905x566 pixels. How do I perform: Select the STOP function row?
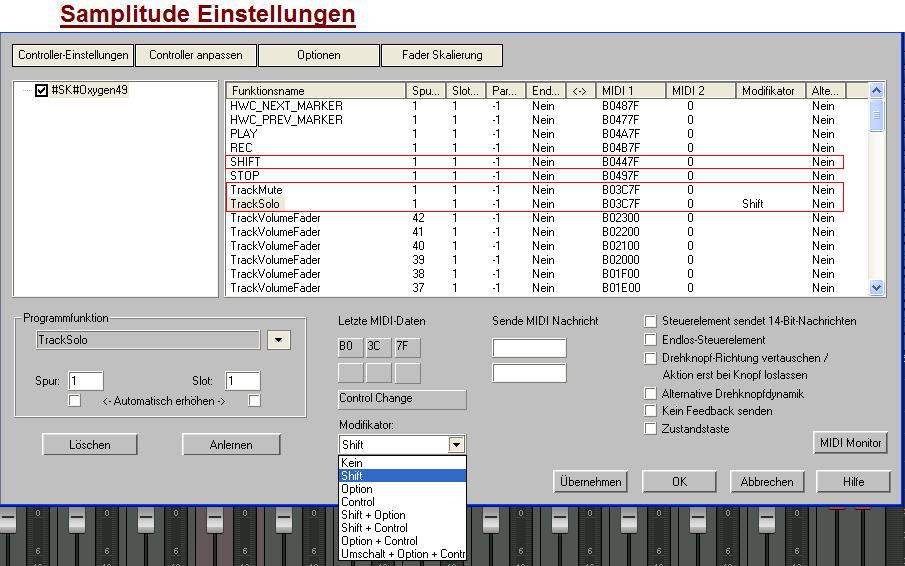click(546, 176)
